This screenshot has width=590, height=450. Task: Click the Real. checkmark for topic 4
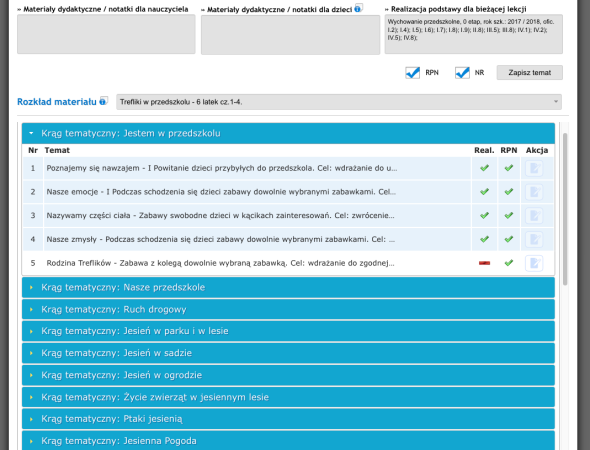[484, 239]
